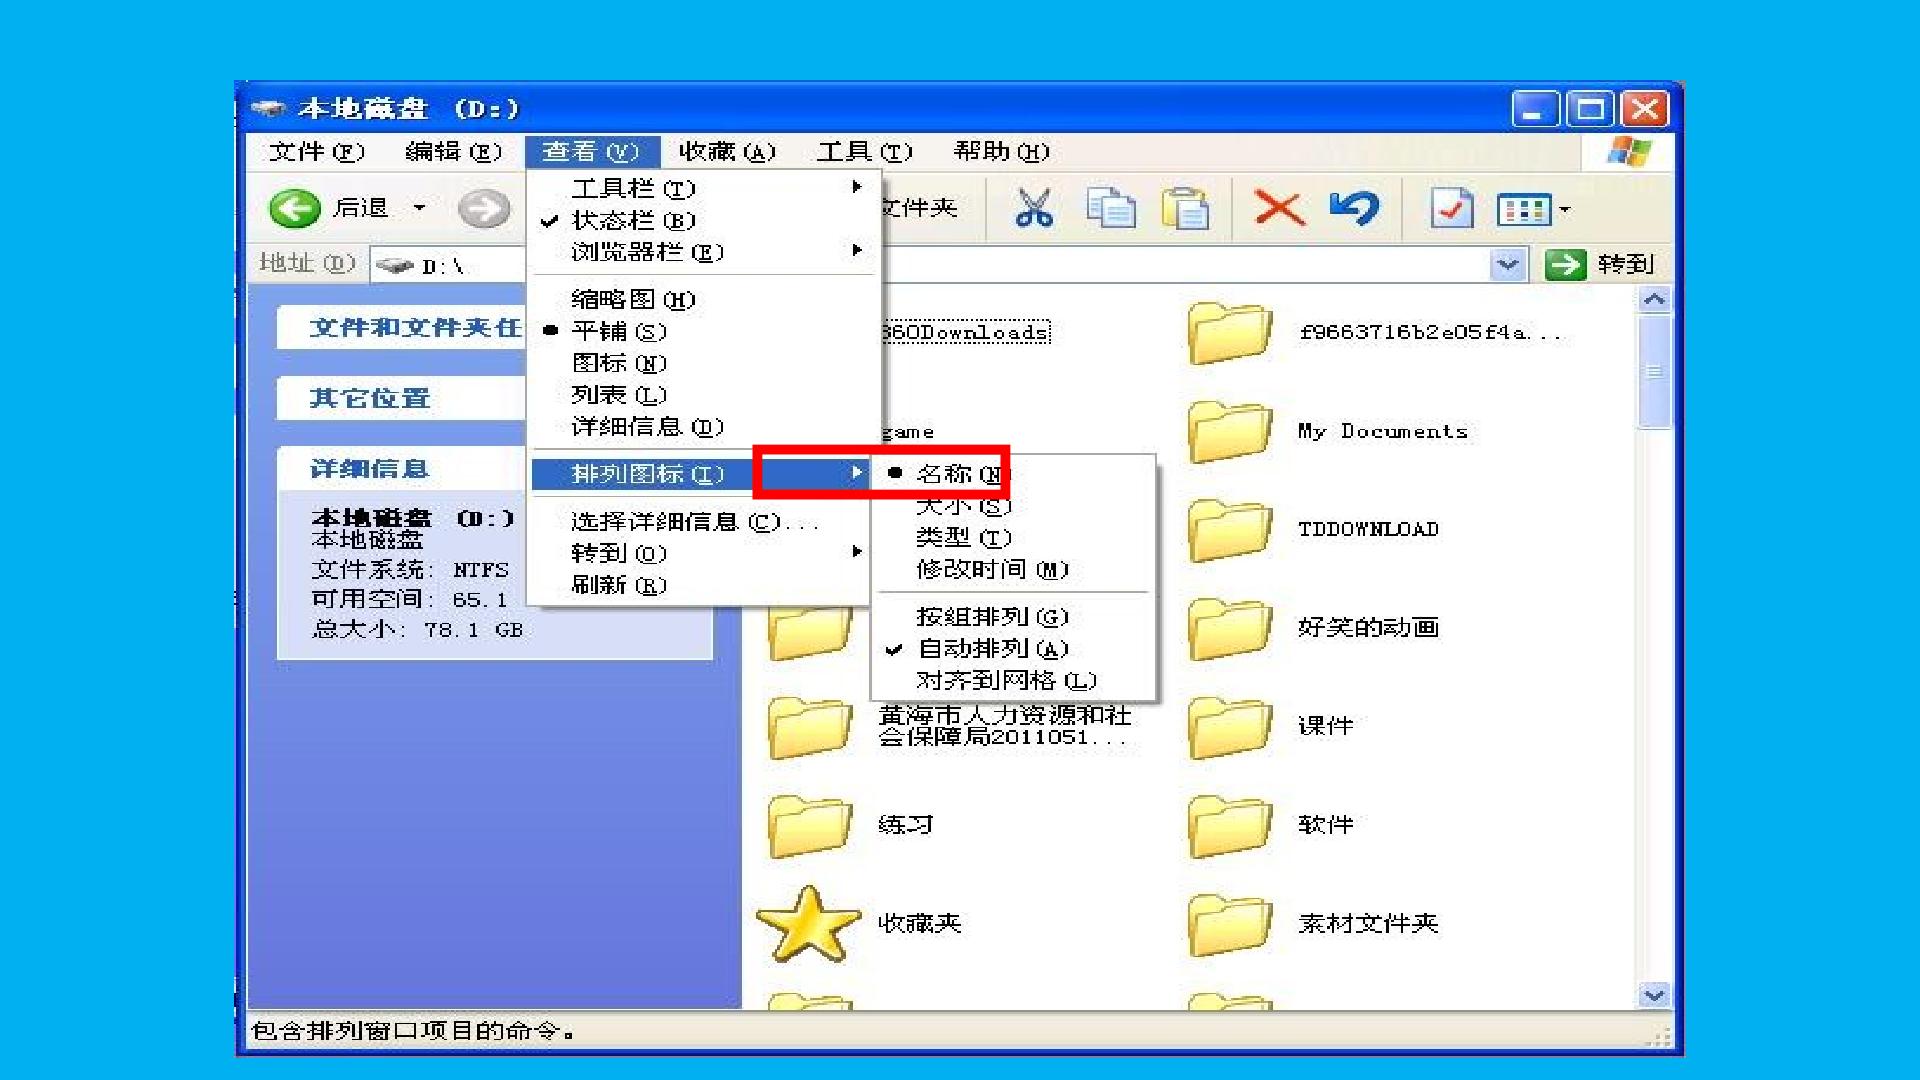Expand 工具栏 submenu
This screenshot has height=1080, width=1920.
coord(704,188)
